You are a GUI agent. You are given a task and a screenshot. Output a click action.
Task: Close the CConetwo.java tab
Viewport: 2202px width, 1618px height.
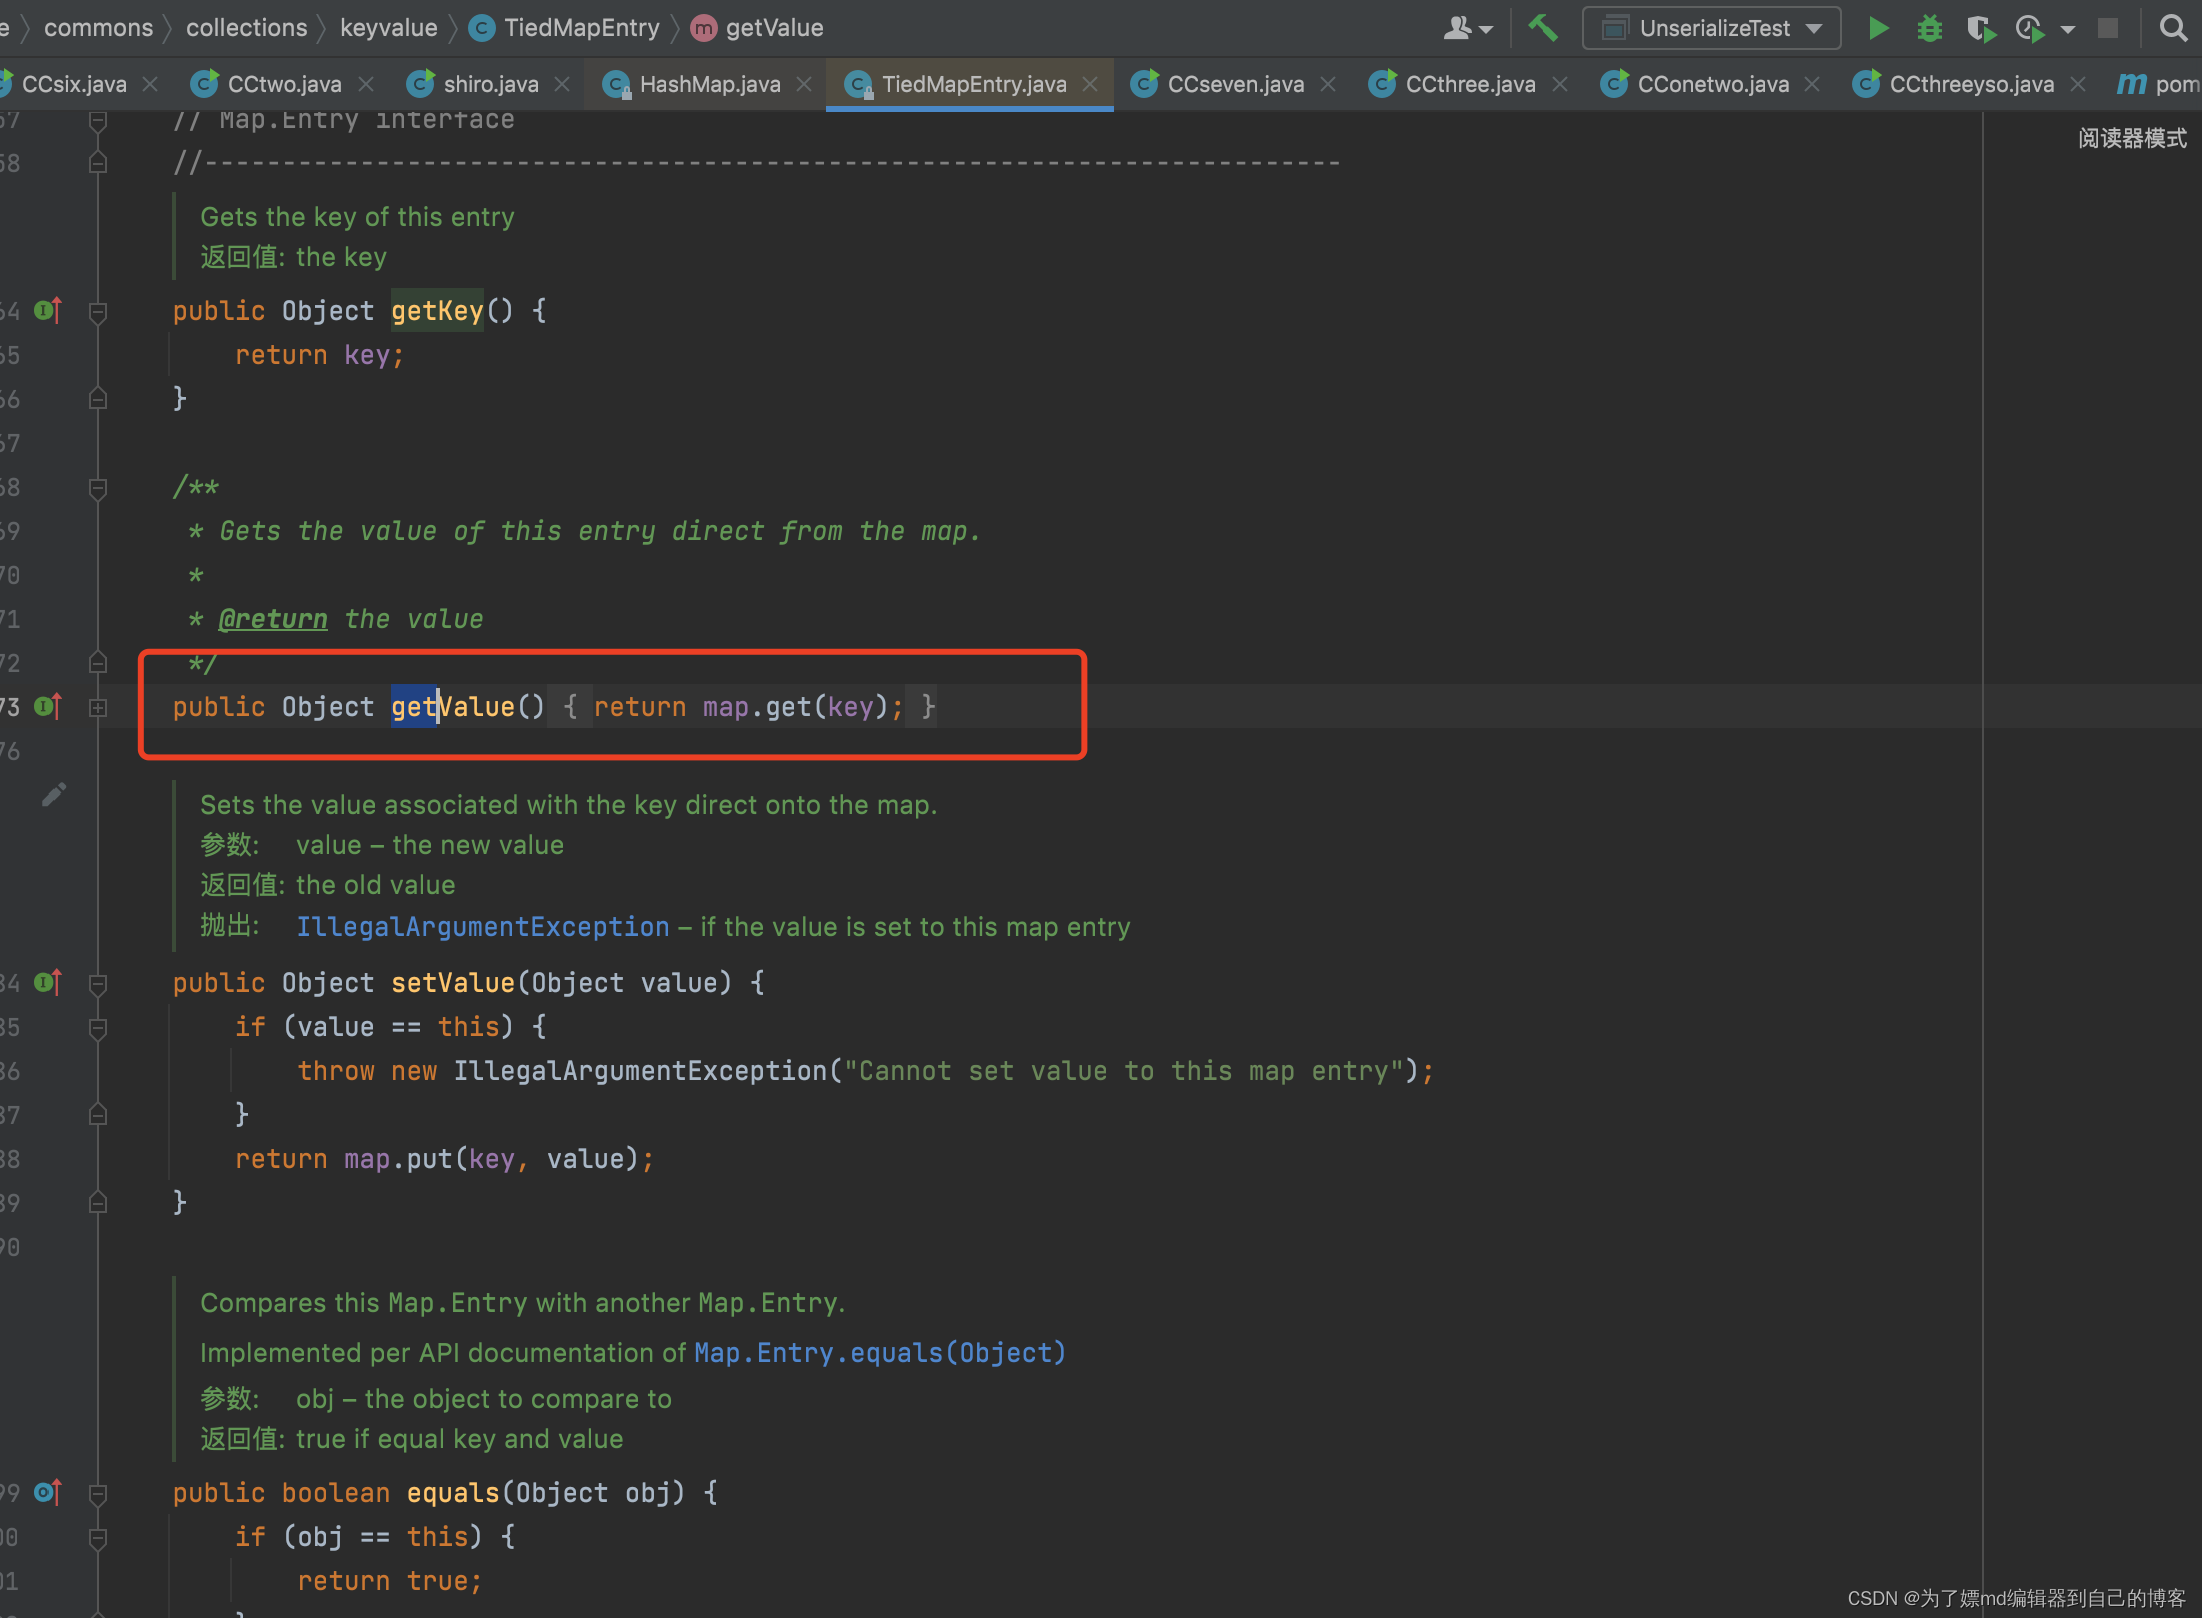pos(1812,84)
